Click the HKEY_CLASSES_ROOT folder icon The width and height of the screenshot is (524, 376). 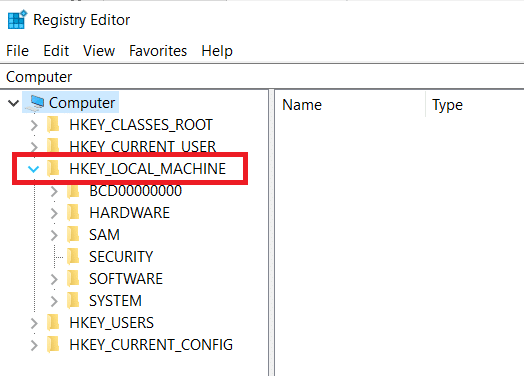[x=53, y=124]
